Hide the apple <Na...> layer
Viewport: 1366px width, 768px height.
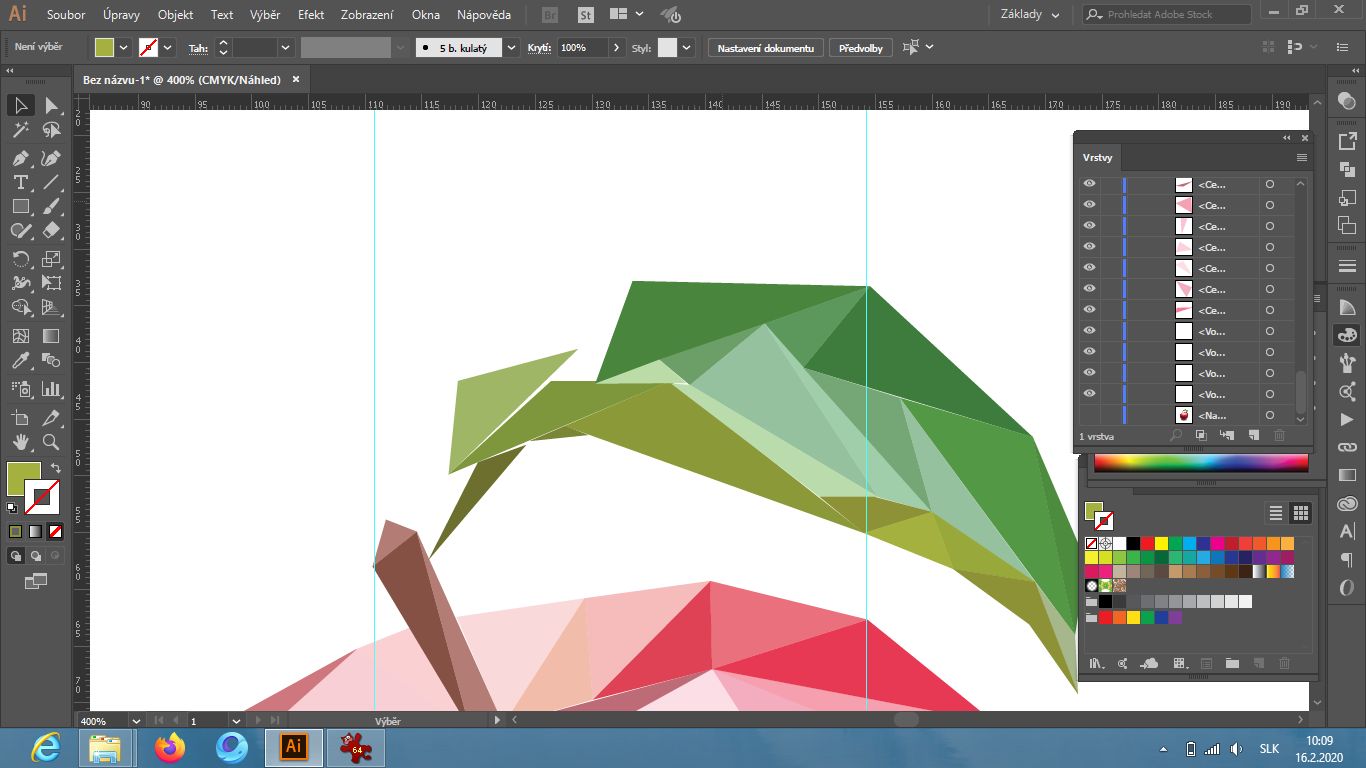pyautogui.click(x=1089, y=415)
